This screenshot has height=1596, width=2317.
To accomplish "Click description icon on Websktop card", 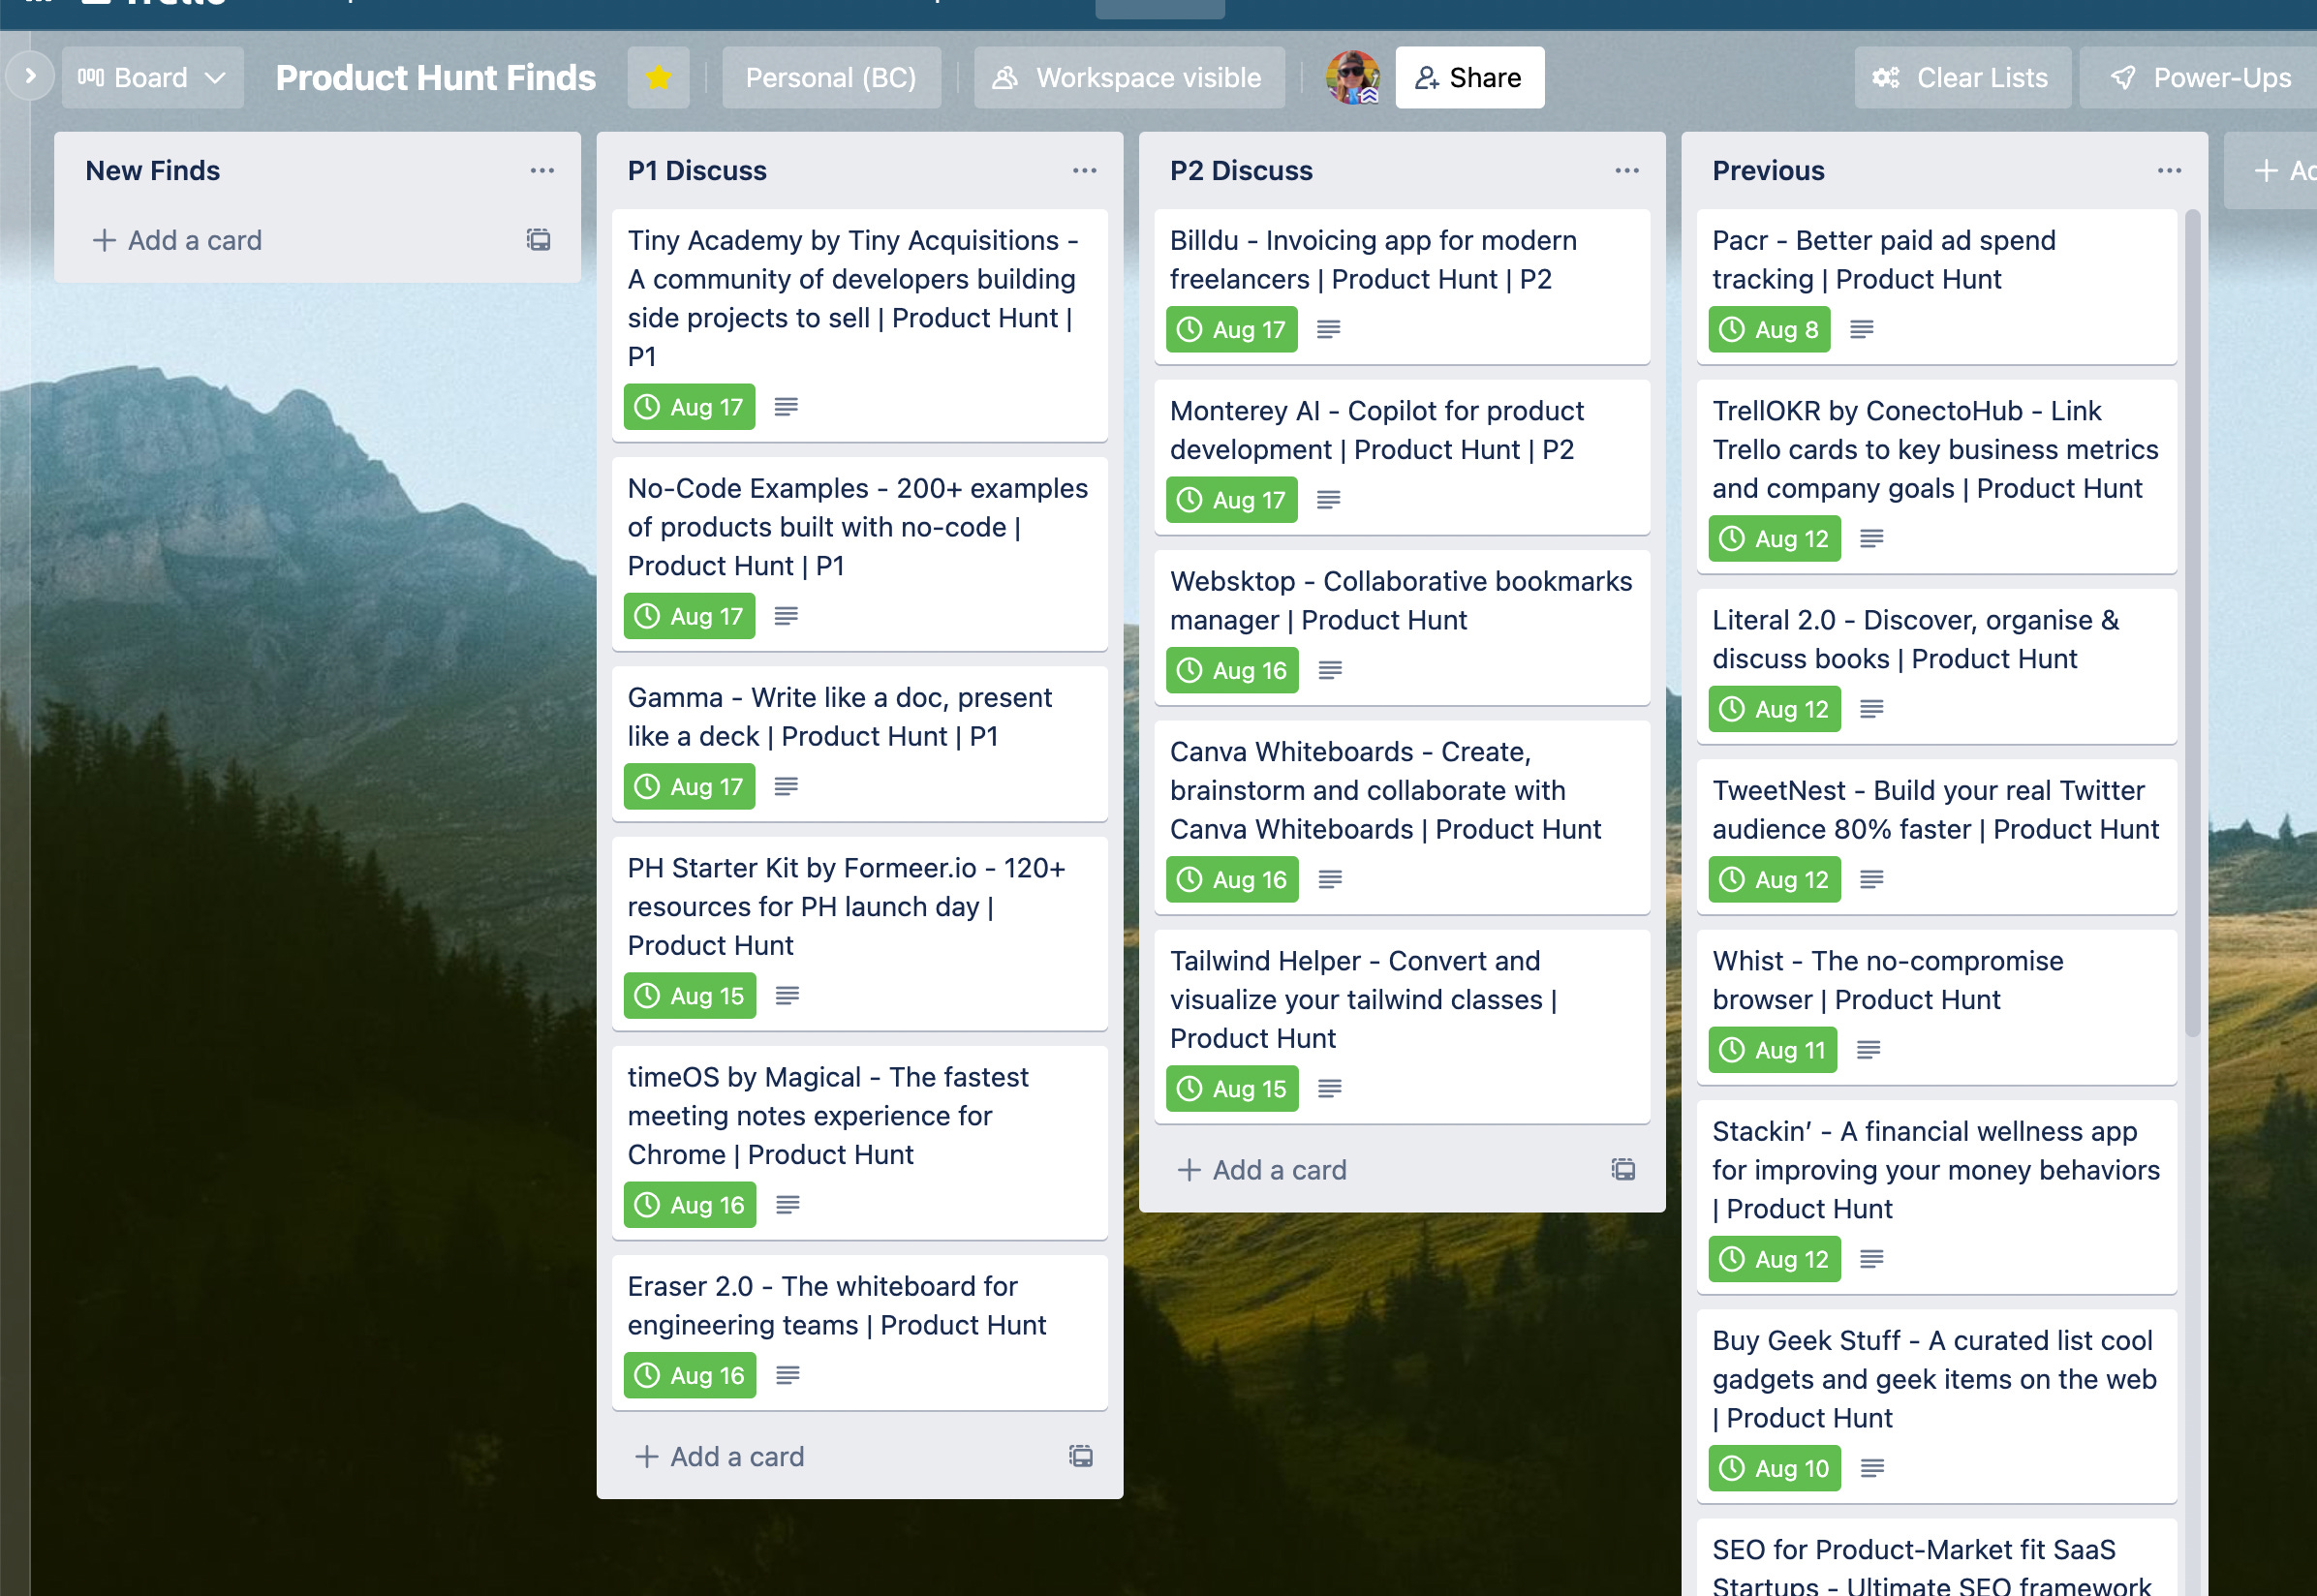I will 1329,670.
